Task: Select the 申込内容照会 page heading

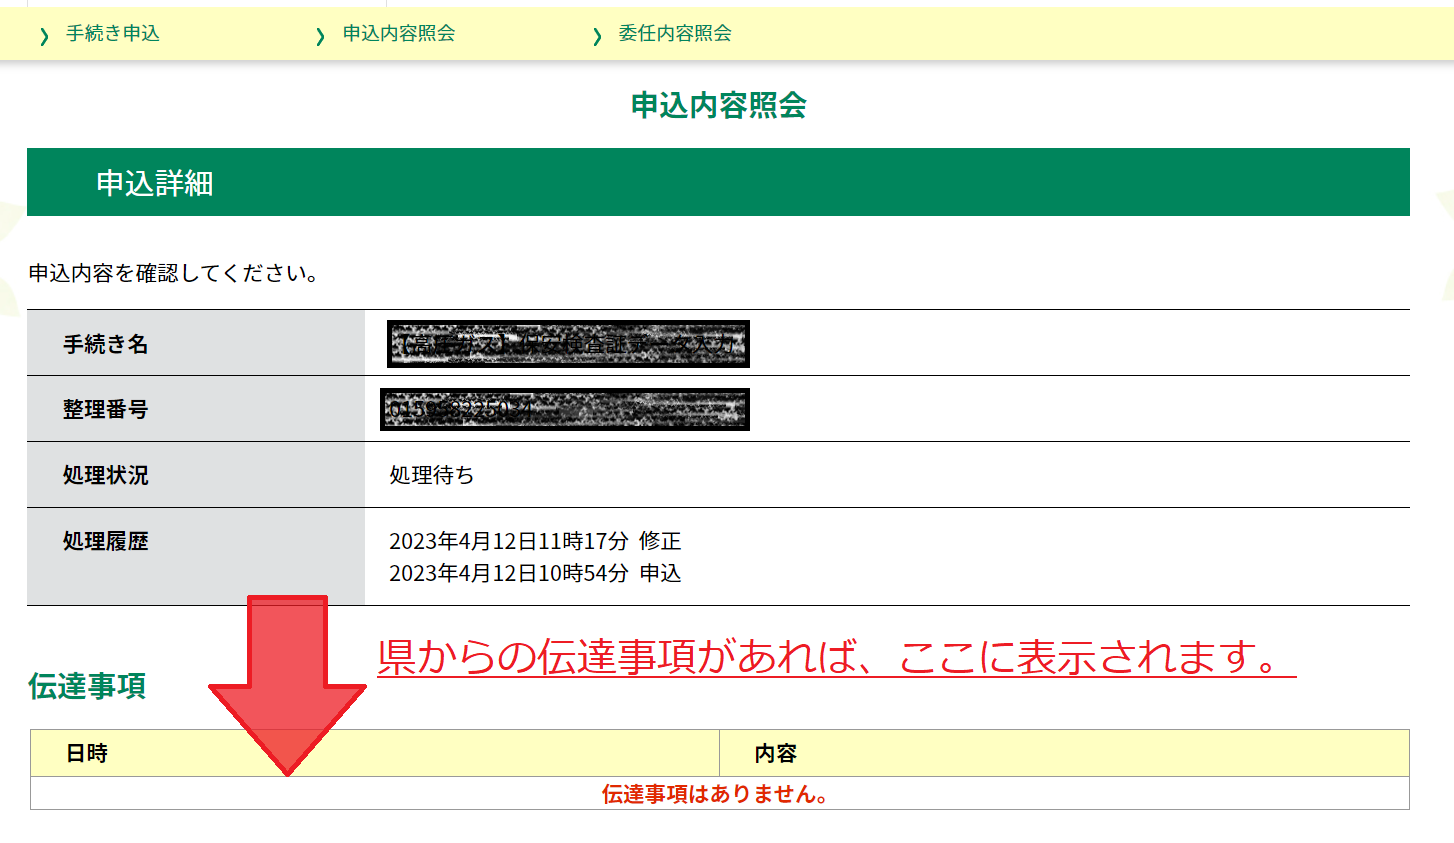Action: click(718, 105)
